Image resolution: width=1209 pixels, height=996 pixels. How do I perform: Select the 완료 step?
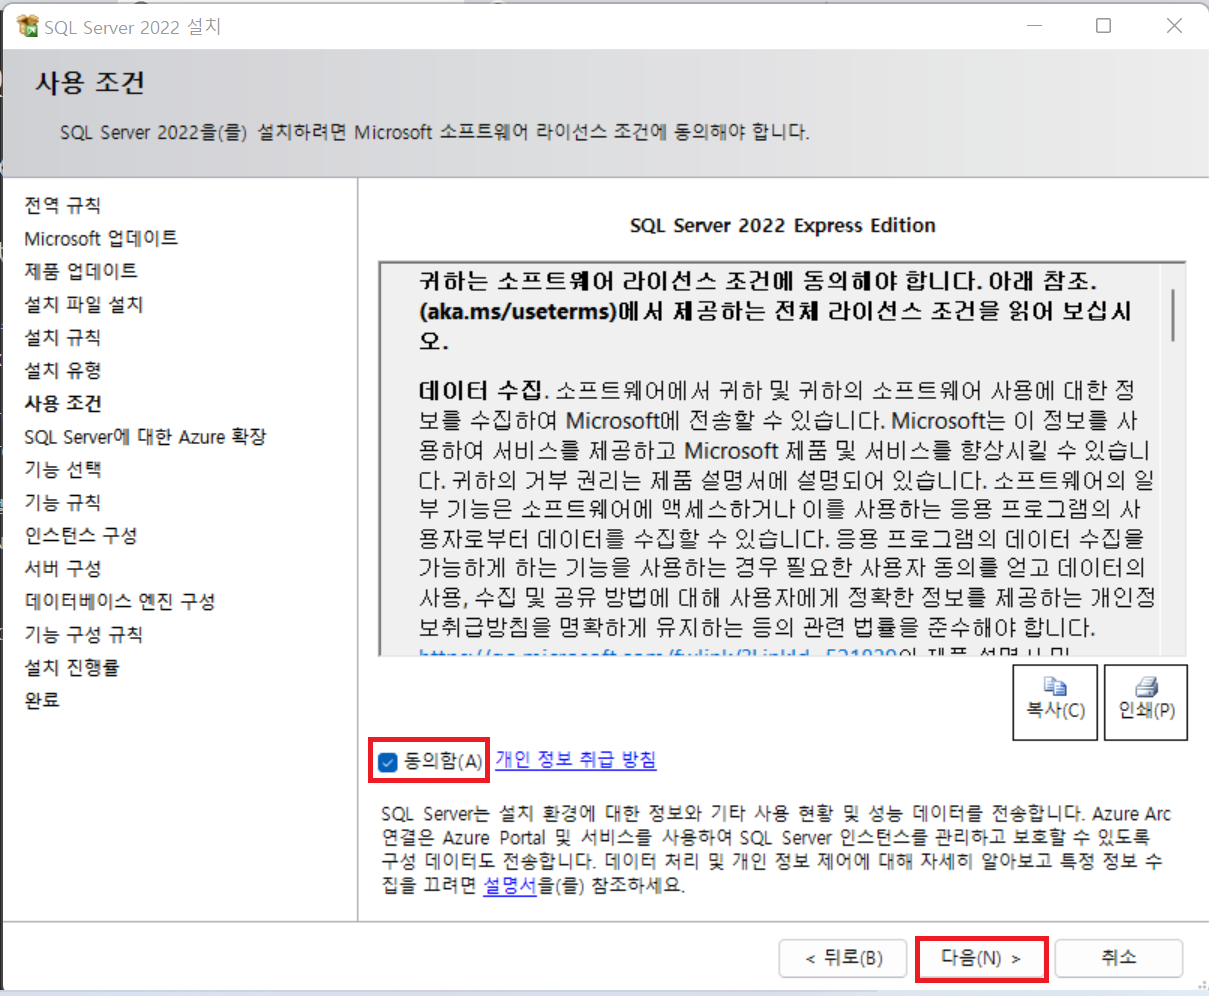(42, 700)
